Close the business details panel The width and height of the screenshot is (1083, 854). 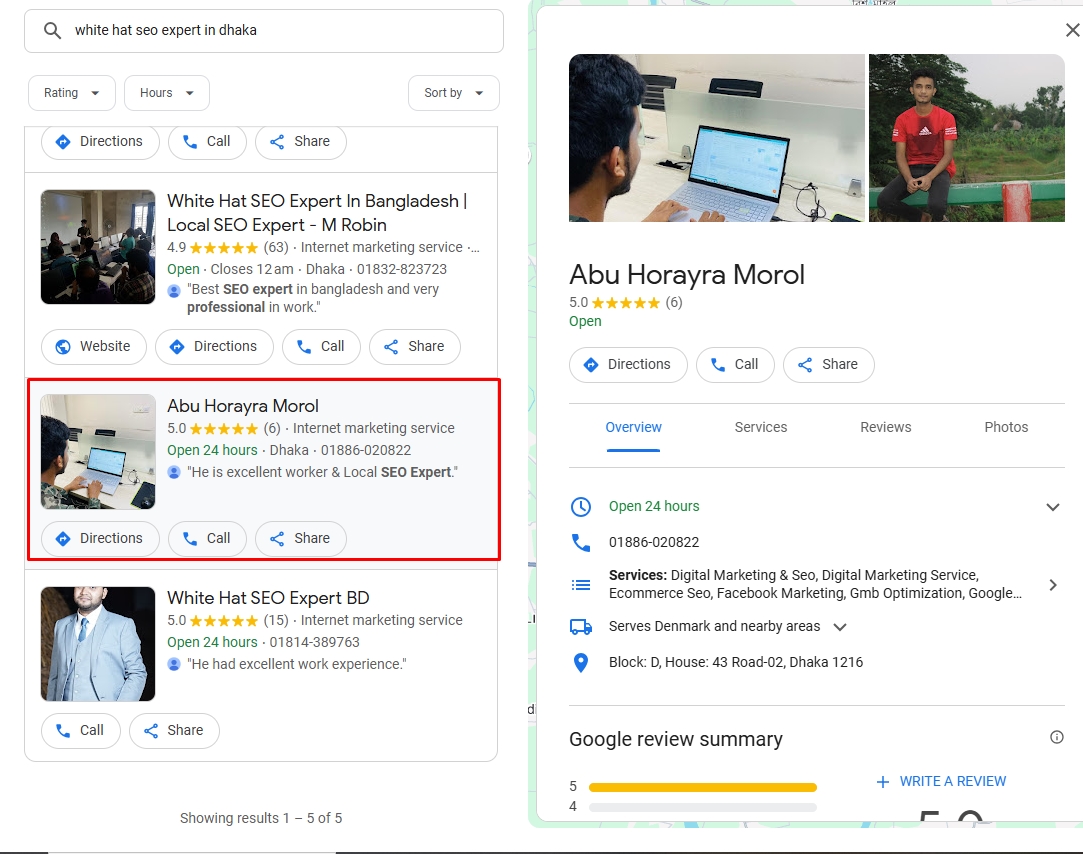pyautogui.click(x=1072, y=30)
